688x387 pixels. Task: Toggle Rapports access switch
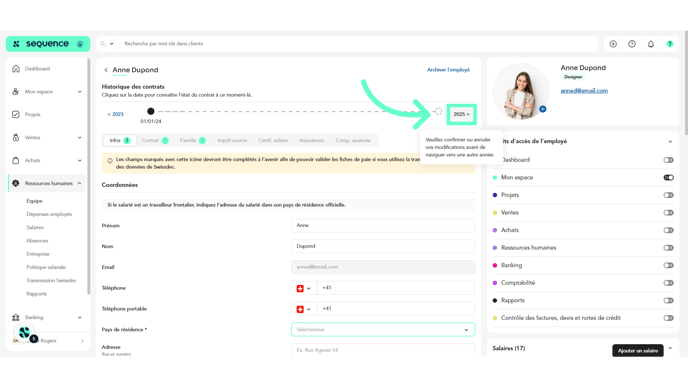[668, 301]
